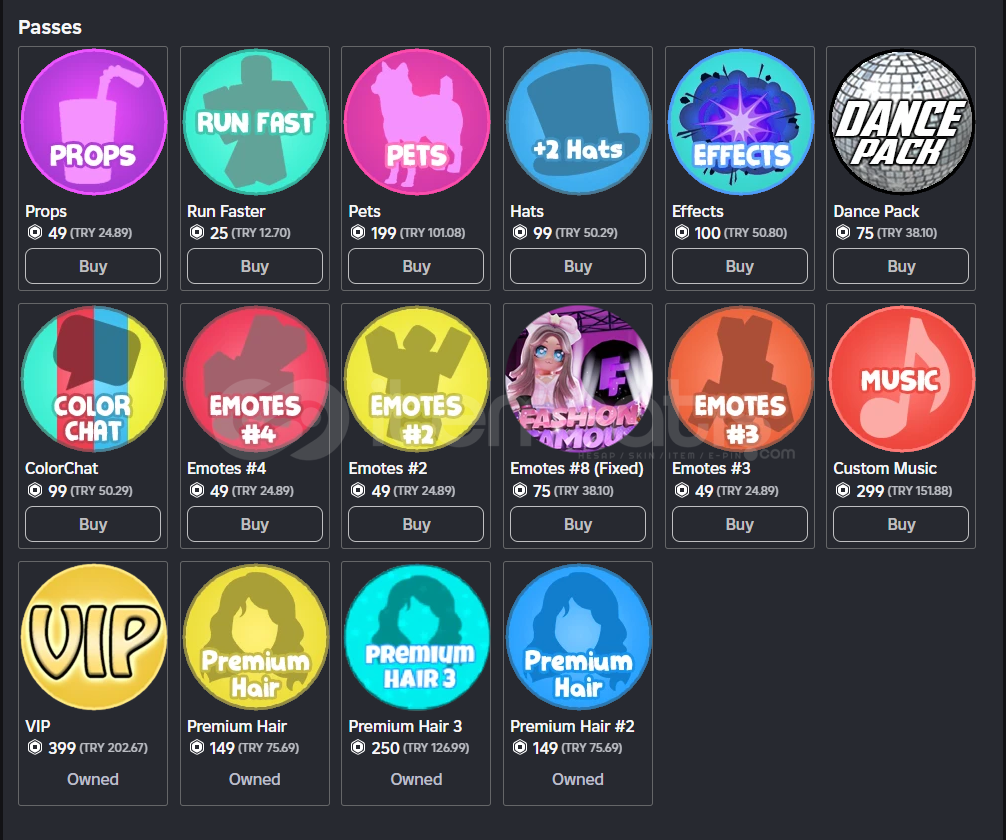This screenshot has height=840, width=1006.
Task: Select the Music note pass icon
Action: (901, 379)
